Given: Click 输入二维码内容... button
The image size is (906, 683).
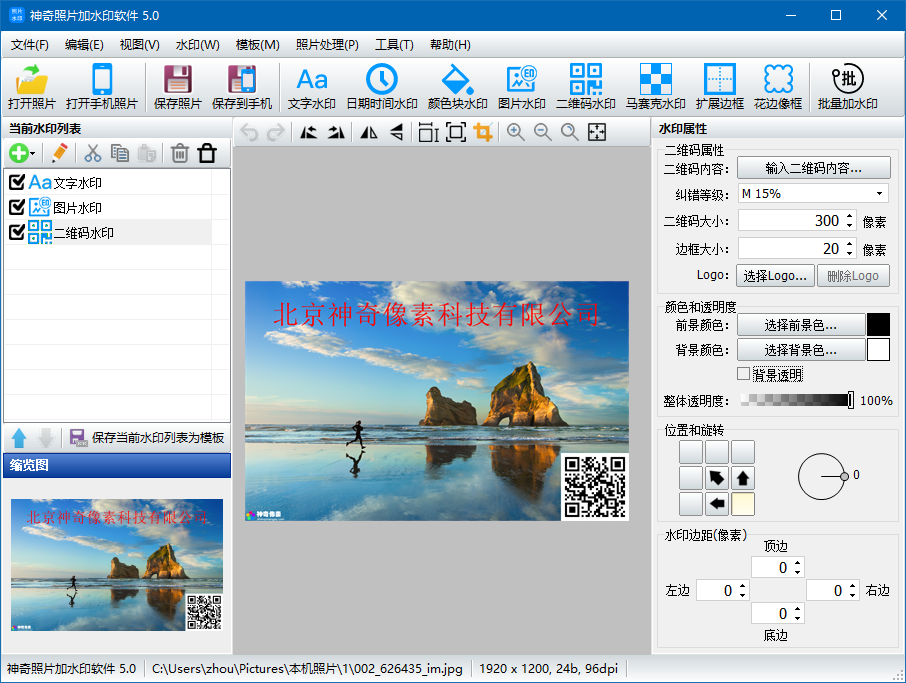Looking at the screenshot, I should click(814, 168).
